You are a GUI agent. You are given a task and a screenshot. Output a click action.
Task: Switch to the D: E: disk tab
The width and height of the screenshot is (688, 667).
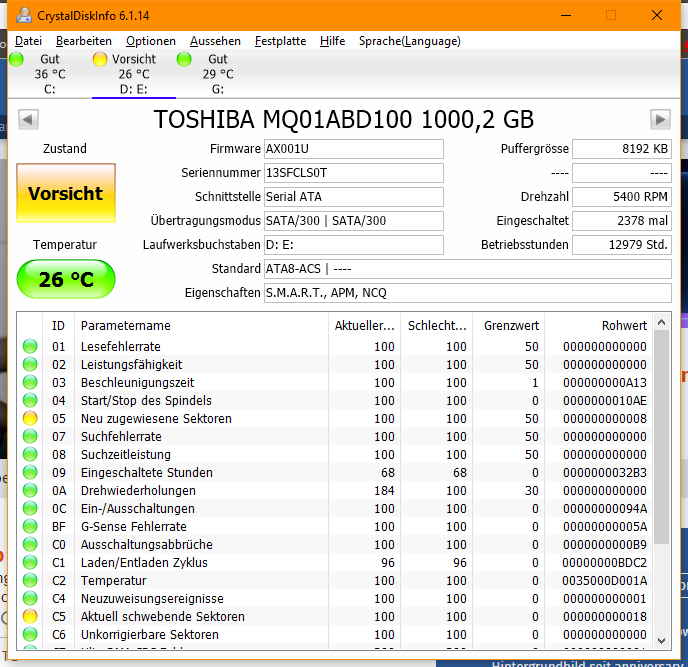point(134,74)
